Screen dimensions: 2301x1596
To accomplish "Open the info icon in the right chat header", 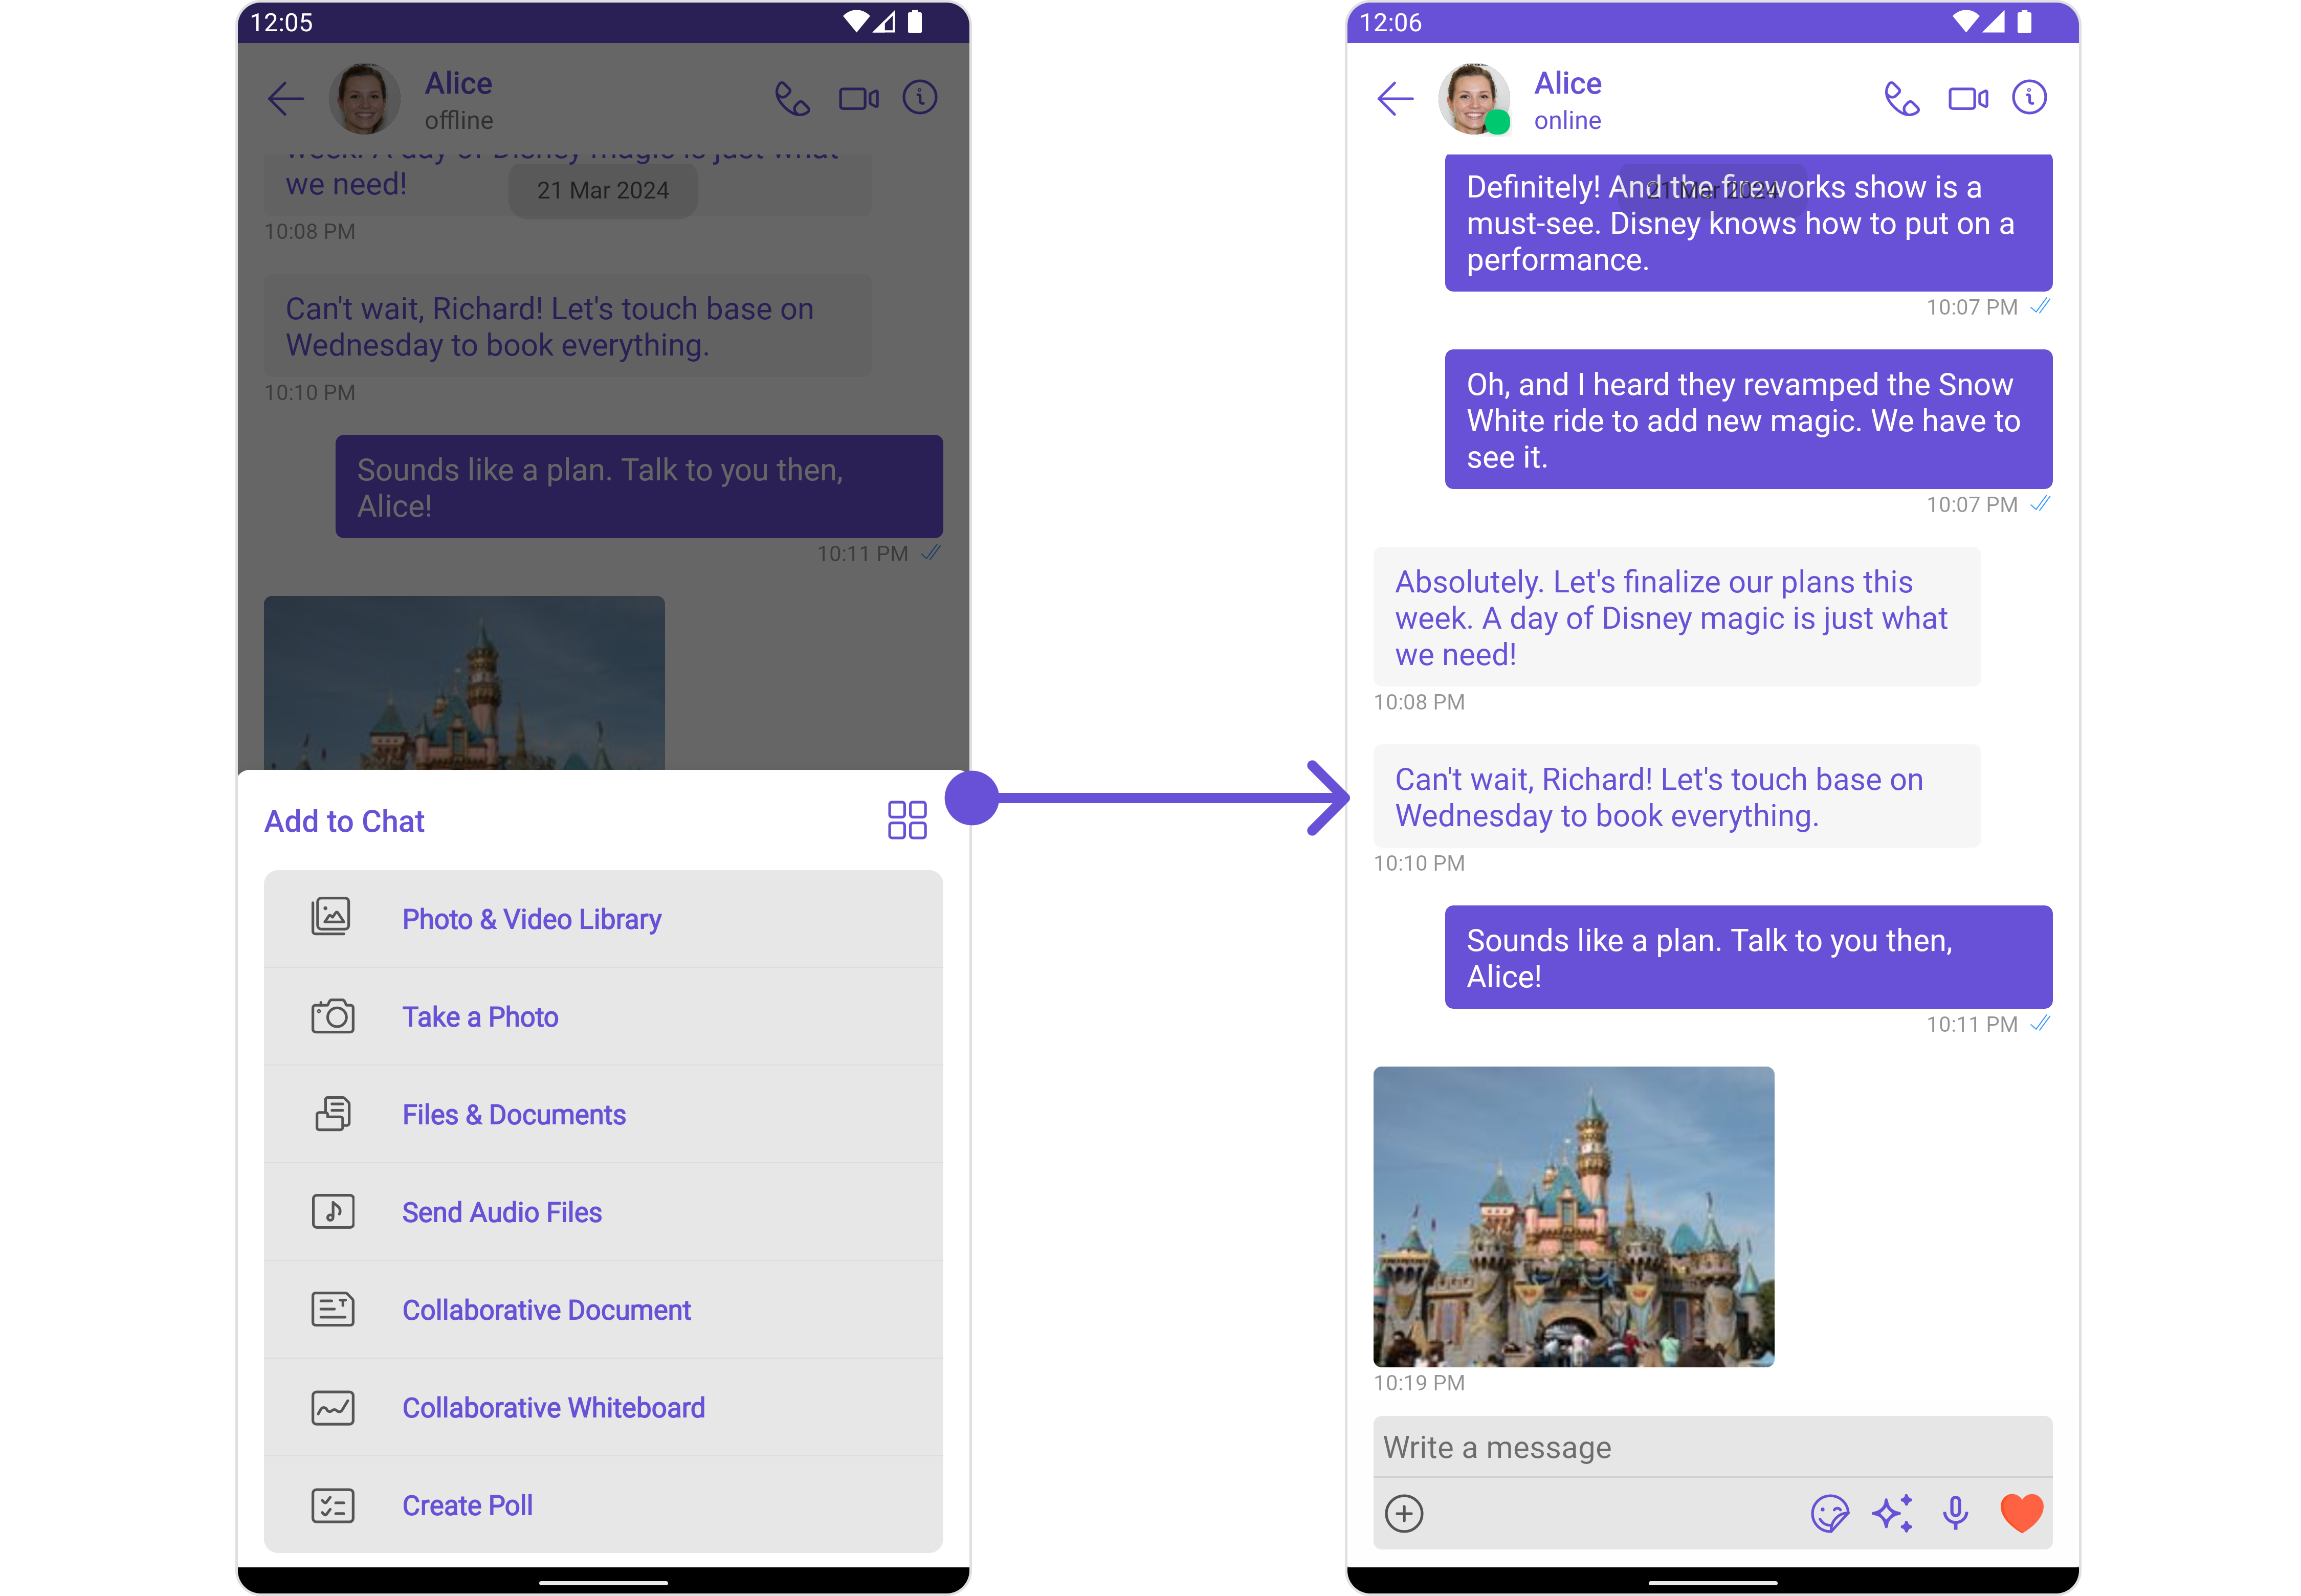I will (x=2029, y=98).
